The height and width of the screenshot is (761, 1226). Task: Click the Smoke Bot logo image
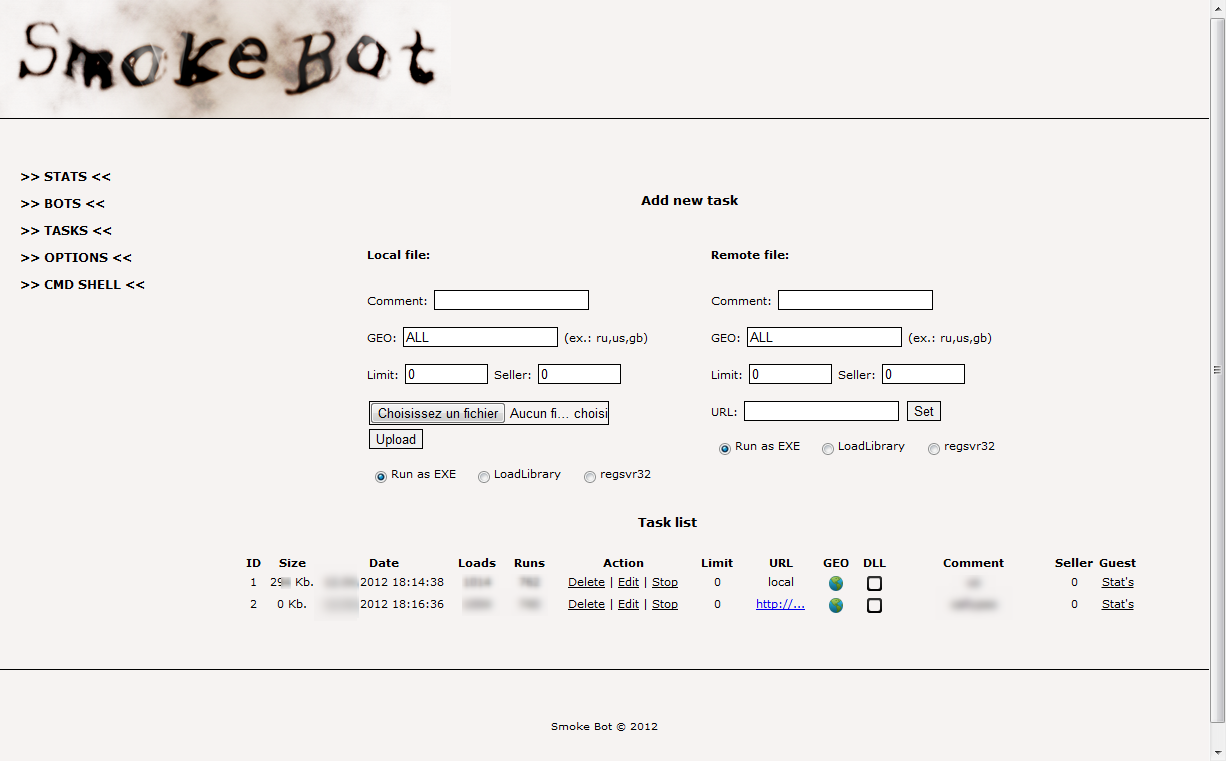coord(225,59)
